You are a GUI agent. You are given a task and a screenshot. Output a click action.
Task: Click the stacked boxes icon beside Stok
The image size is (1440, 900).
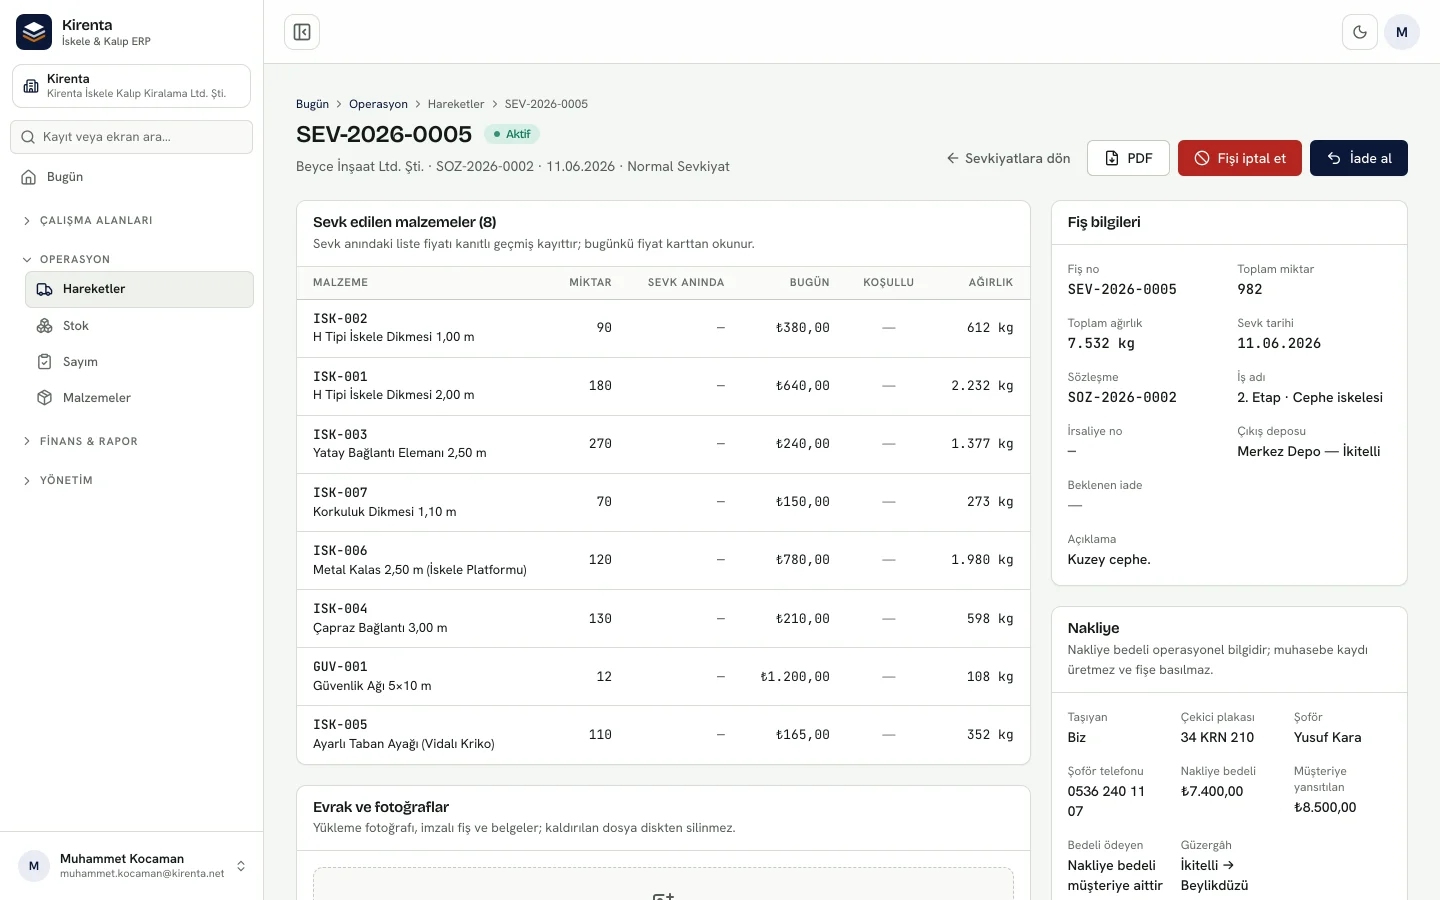tap(44, 326)
